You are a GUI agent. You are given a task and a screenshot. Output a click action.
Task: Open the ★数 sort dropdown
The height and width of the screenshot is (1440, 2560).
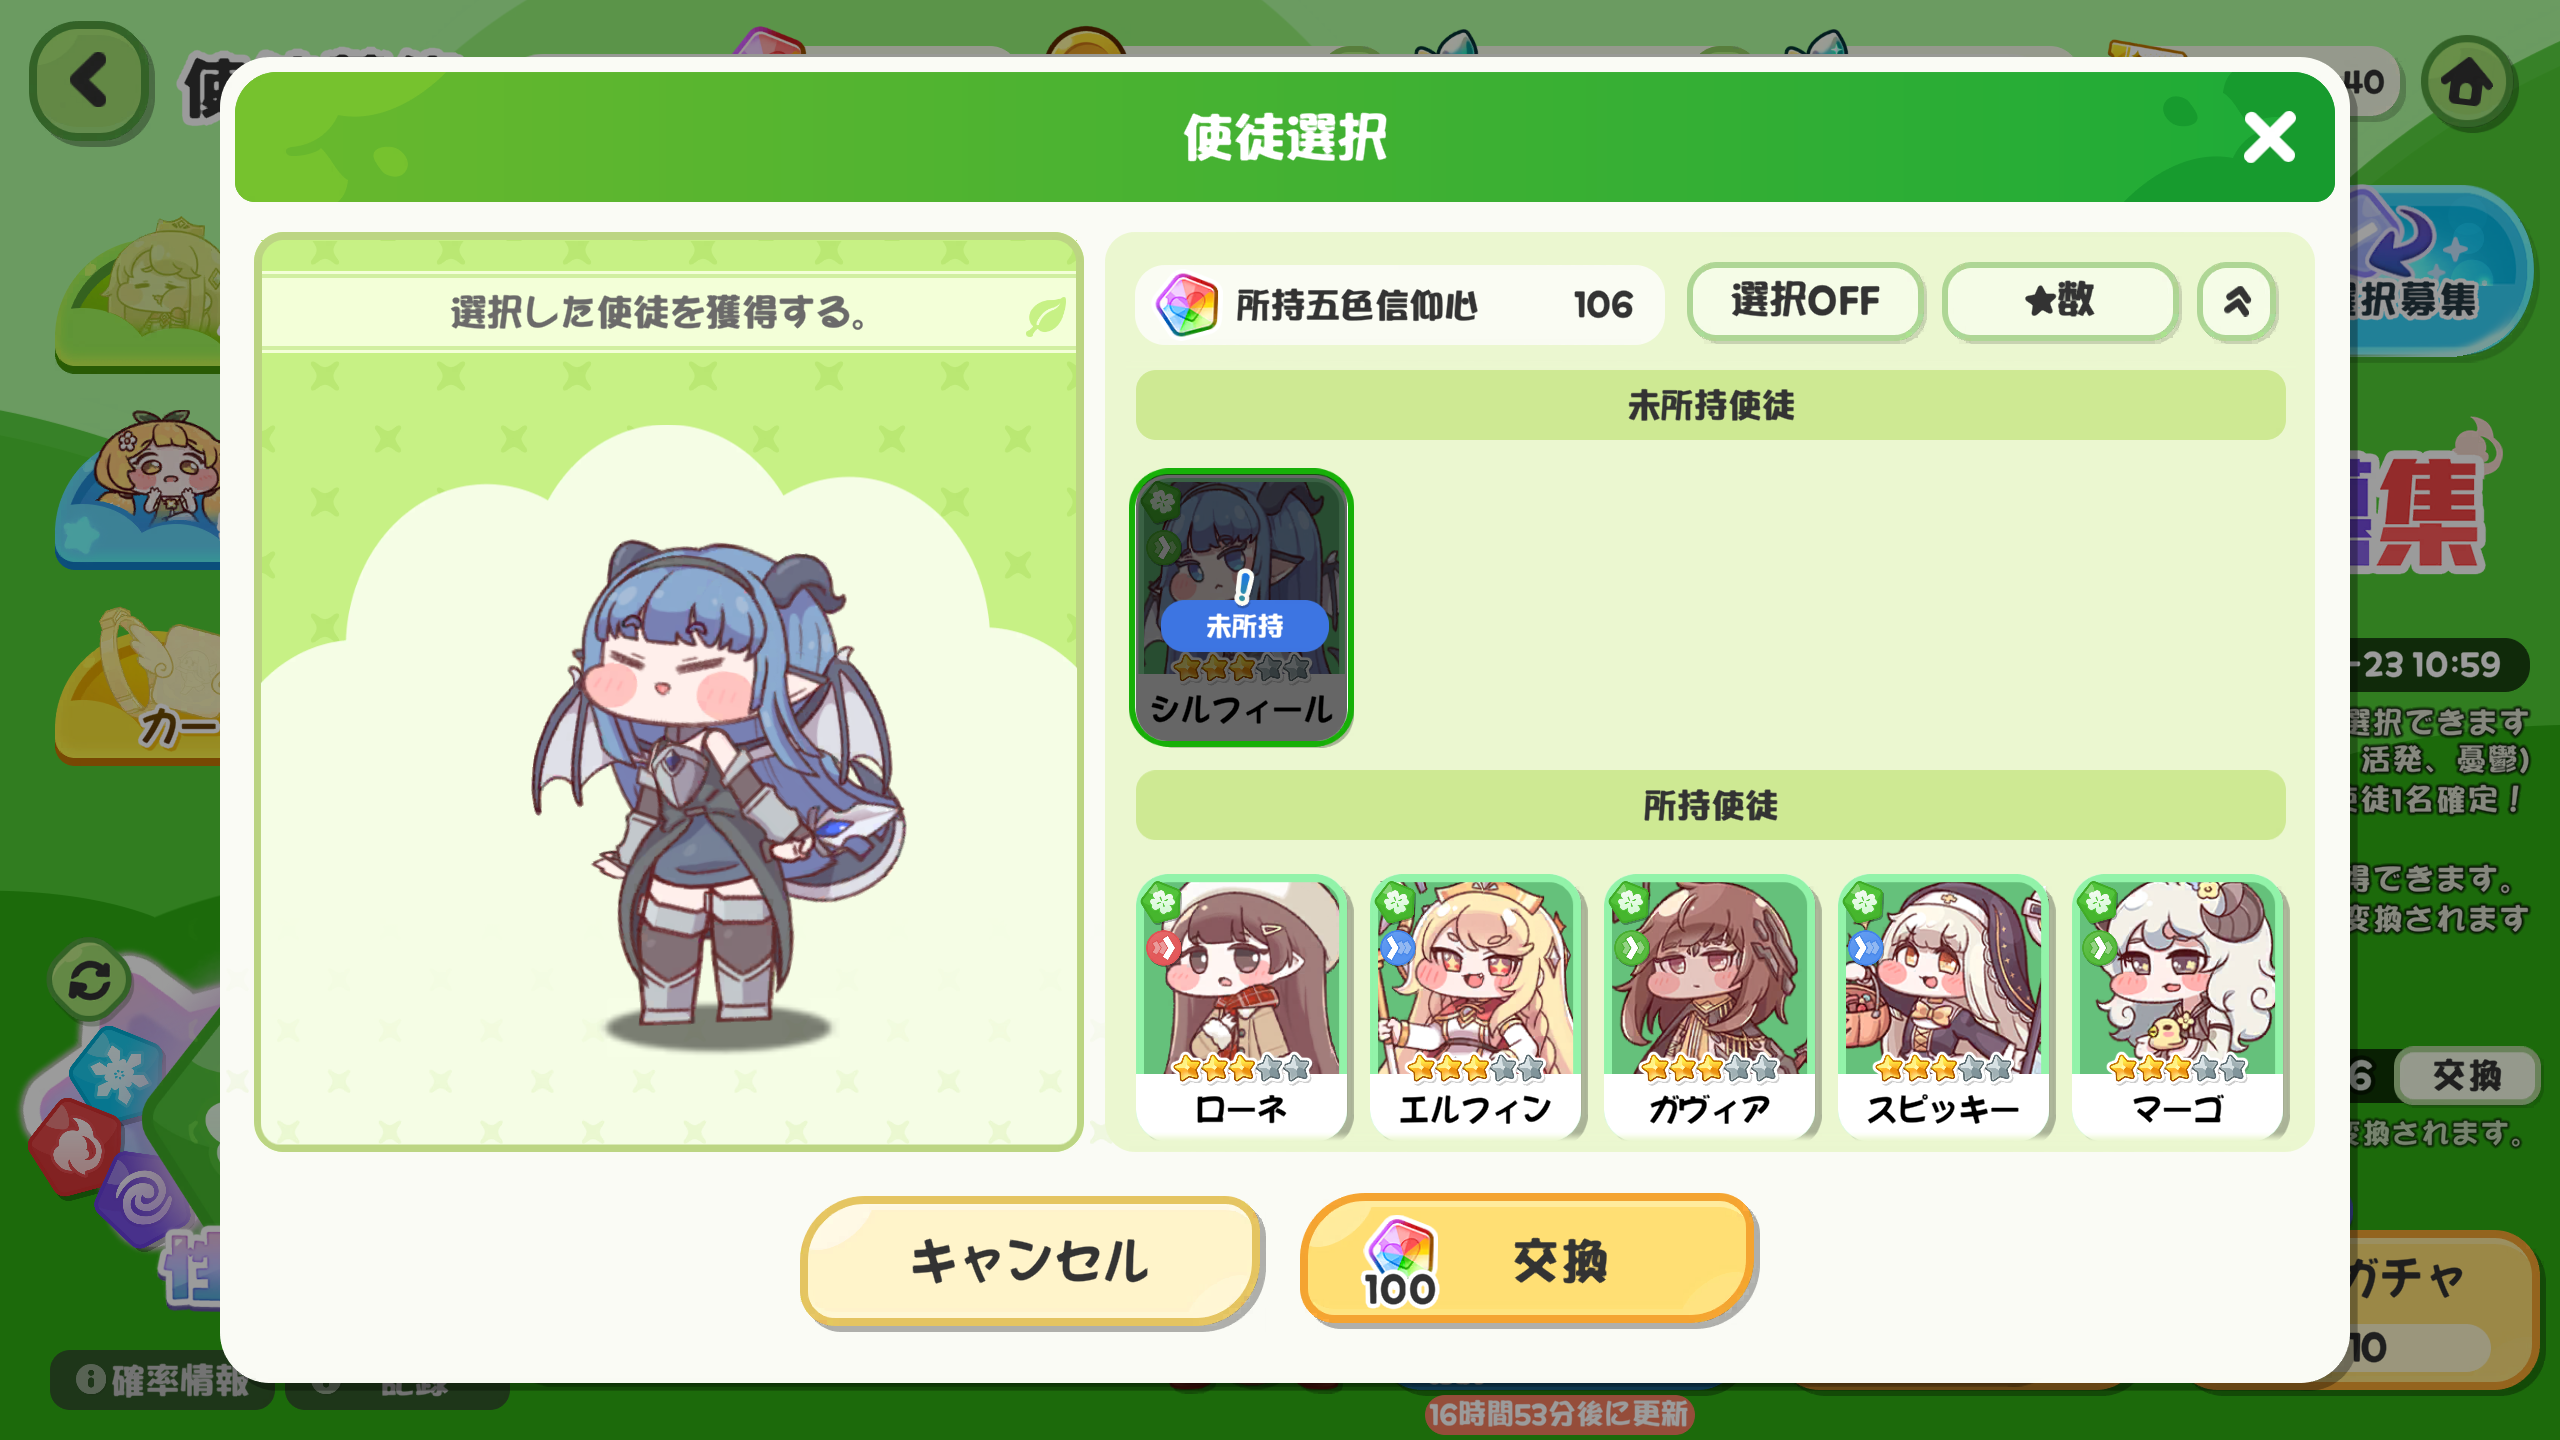[2059, 301]
